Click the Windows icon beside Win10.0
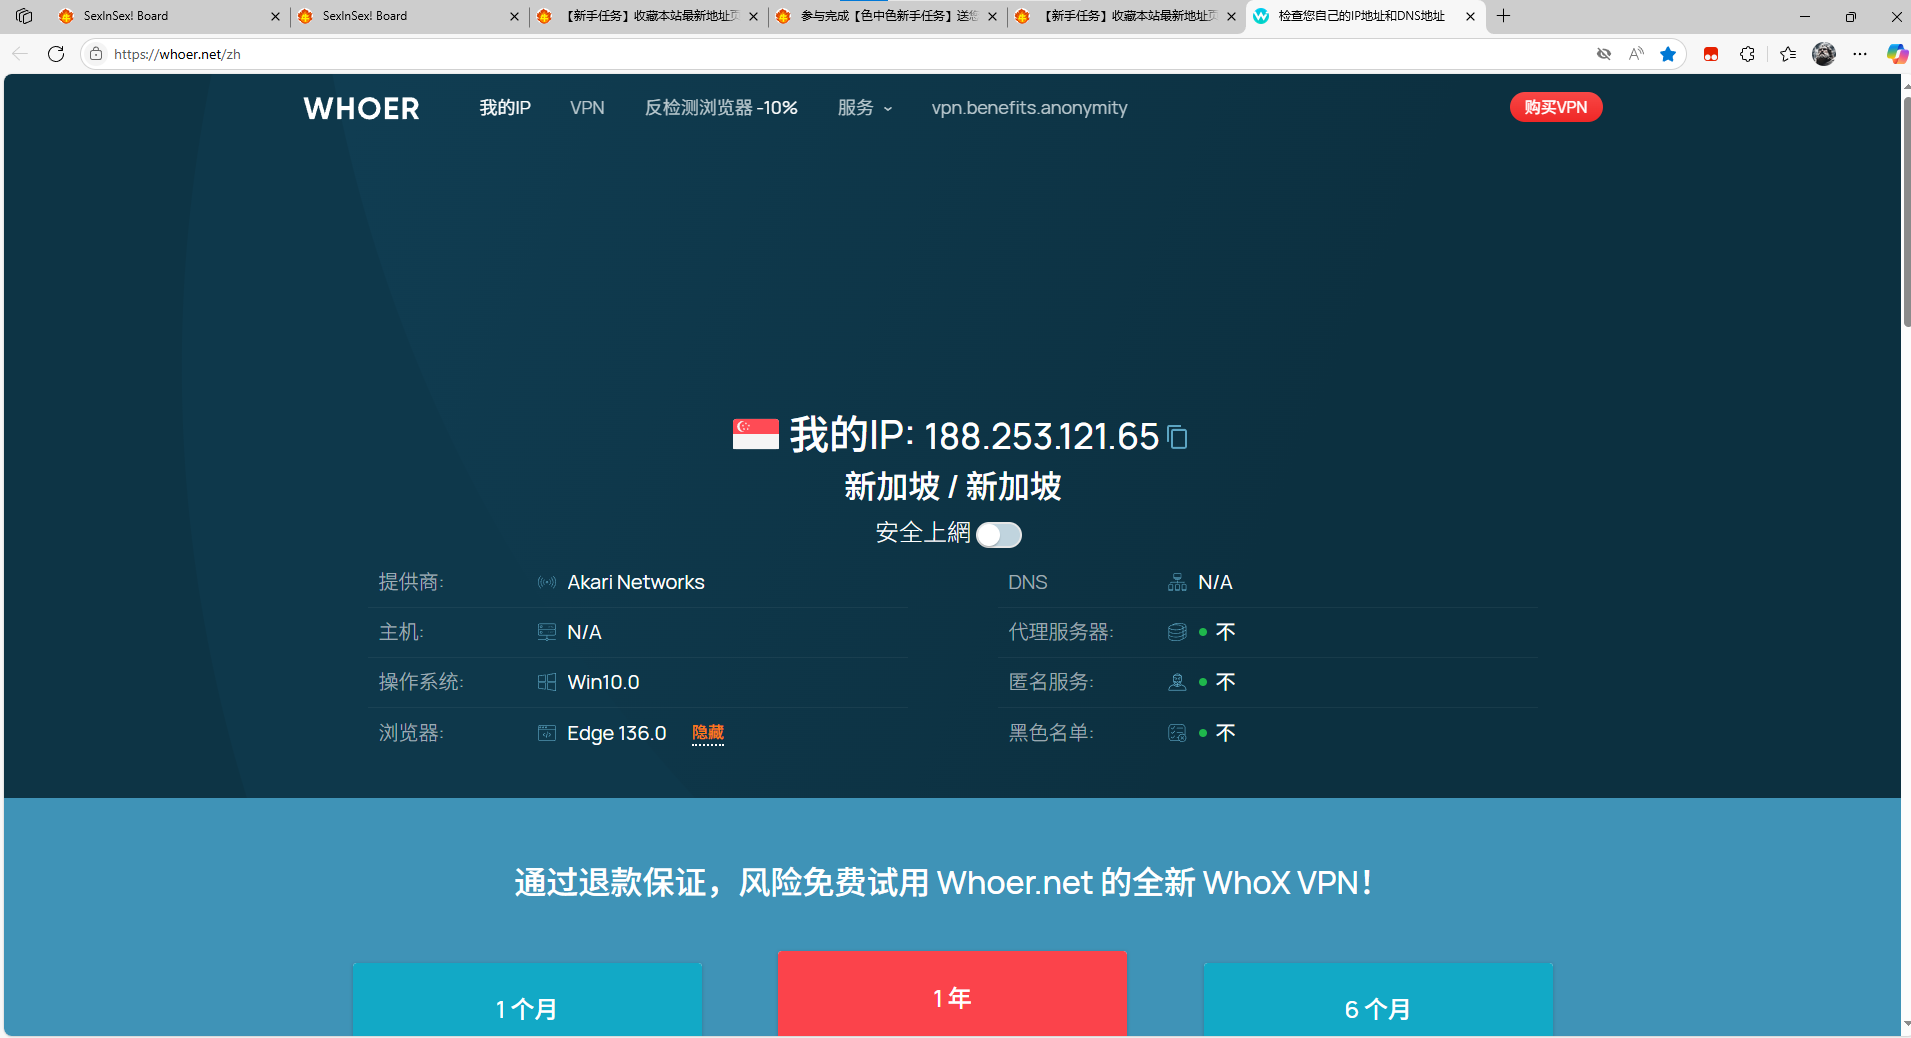Viewport: 1911px width, 1038px height. (547, 682)
